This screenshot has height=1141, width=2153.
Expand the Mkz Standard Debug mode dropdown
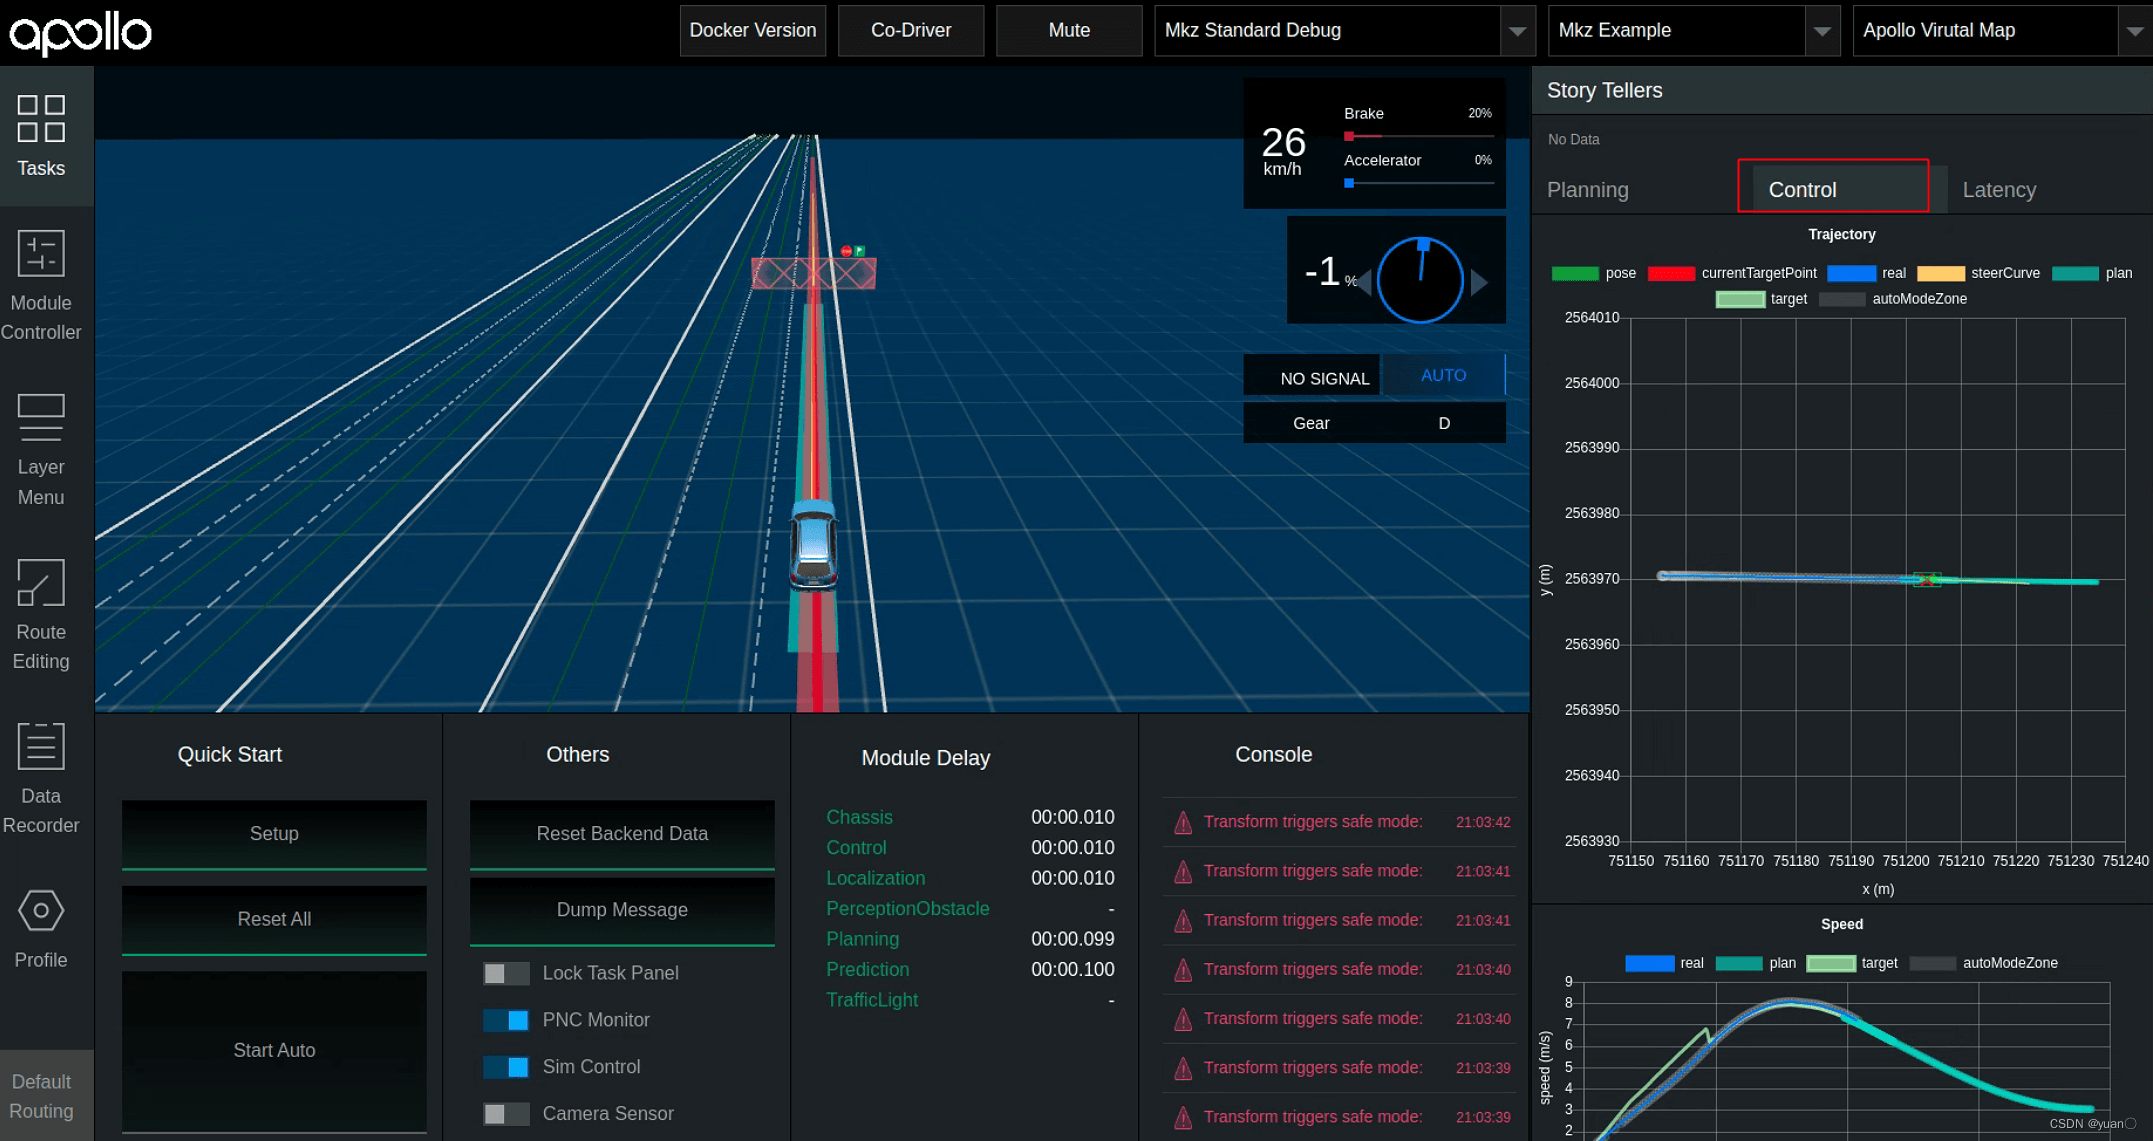[x=1517, y=31]
